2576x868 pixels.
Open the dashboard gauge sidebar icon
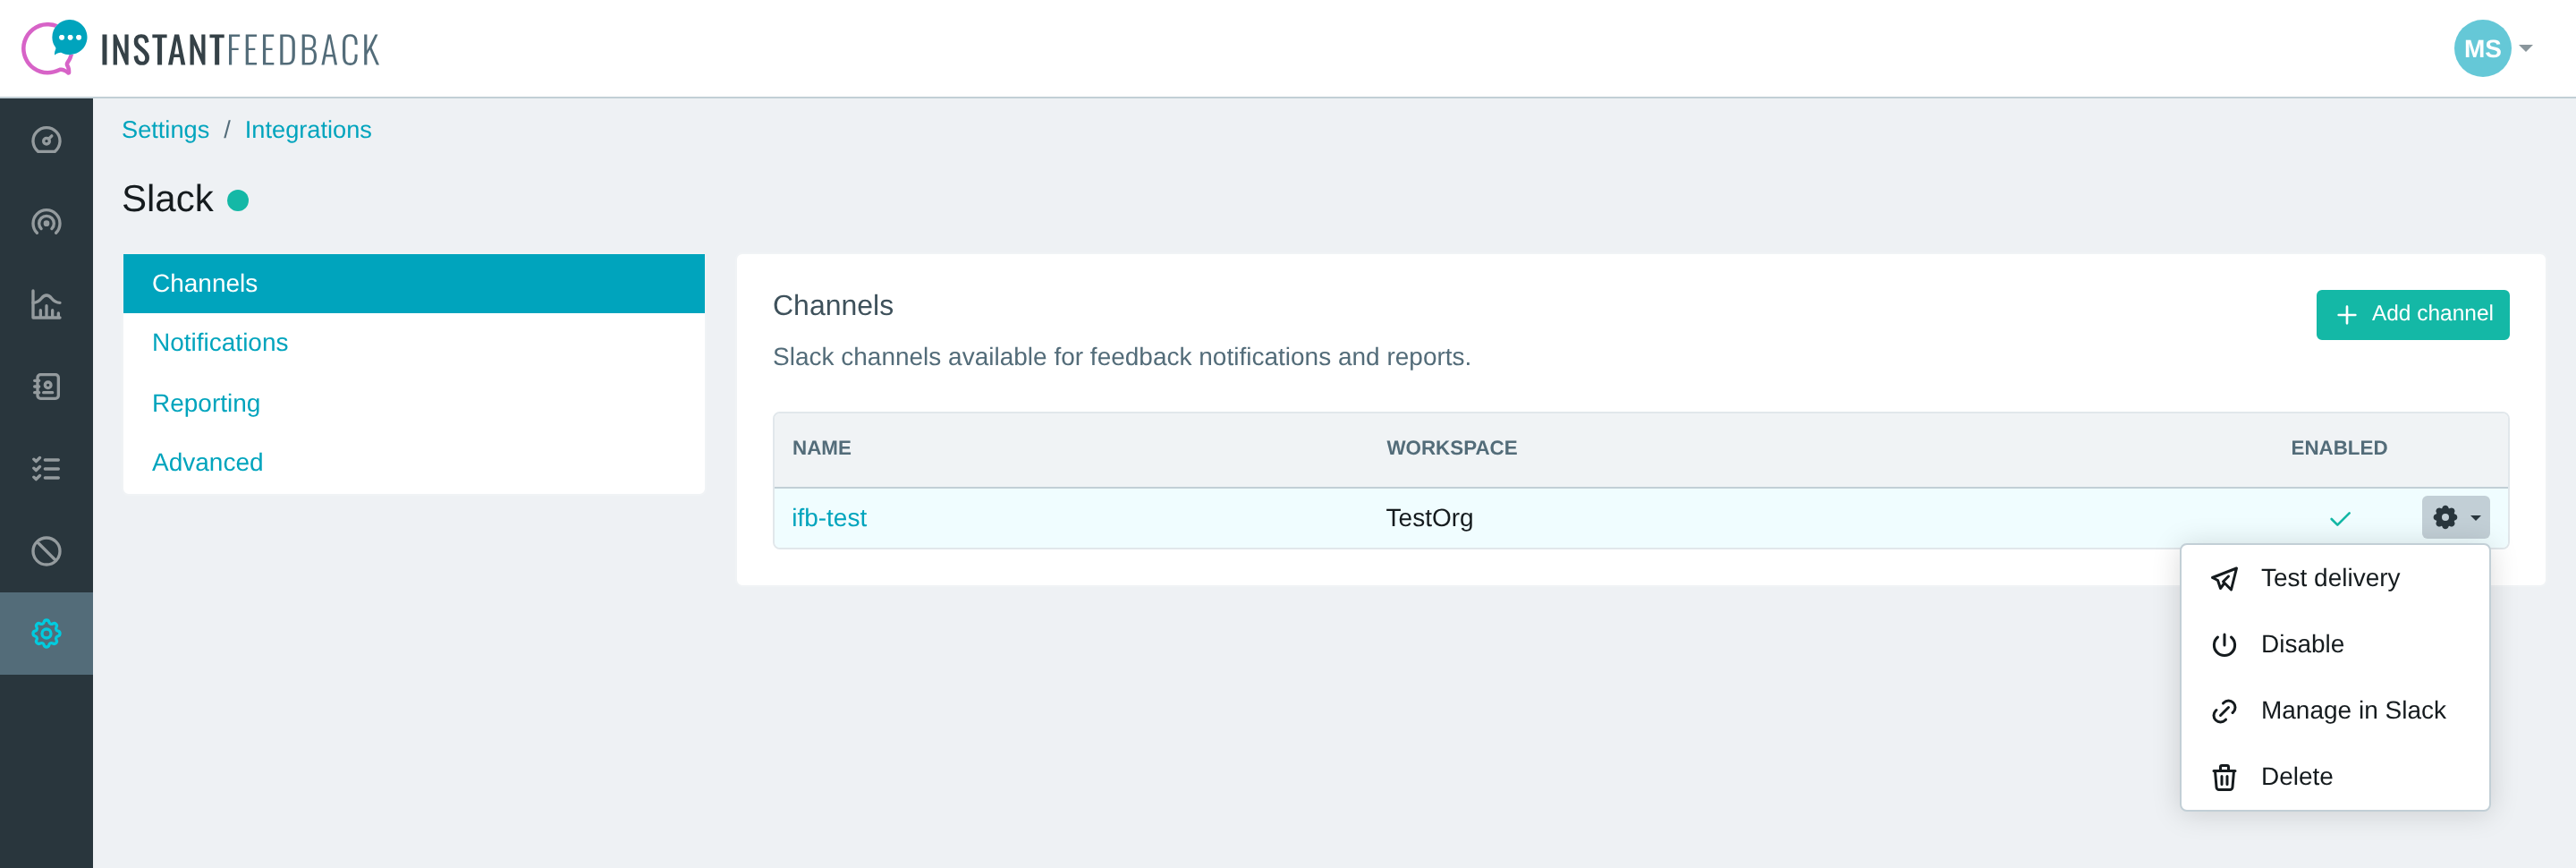(x=46, y=140)
